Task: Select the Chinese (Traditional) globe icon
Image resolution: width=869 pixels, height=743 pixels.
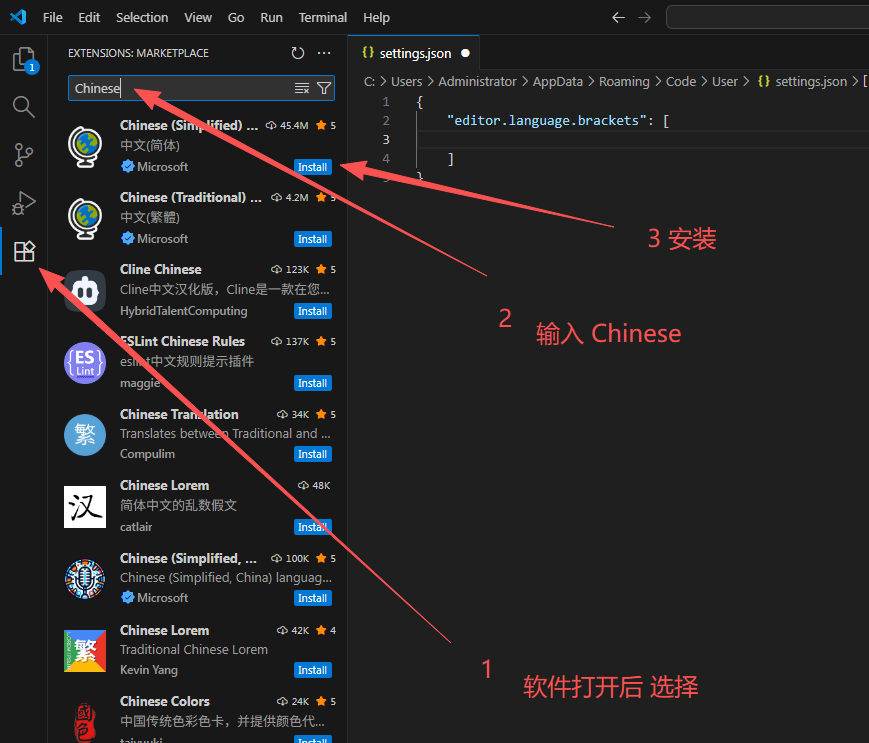Action: pos(85,218)
